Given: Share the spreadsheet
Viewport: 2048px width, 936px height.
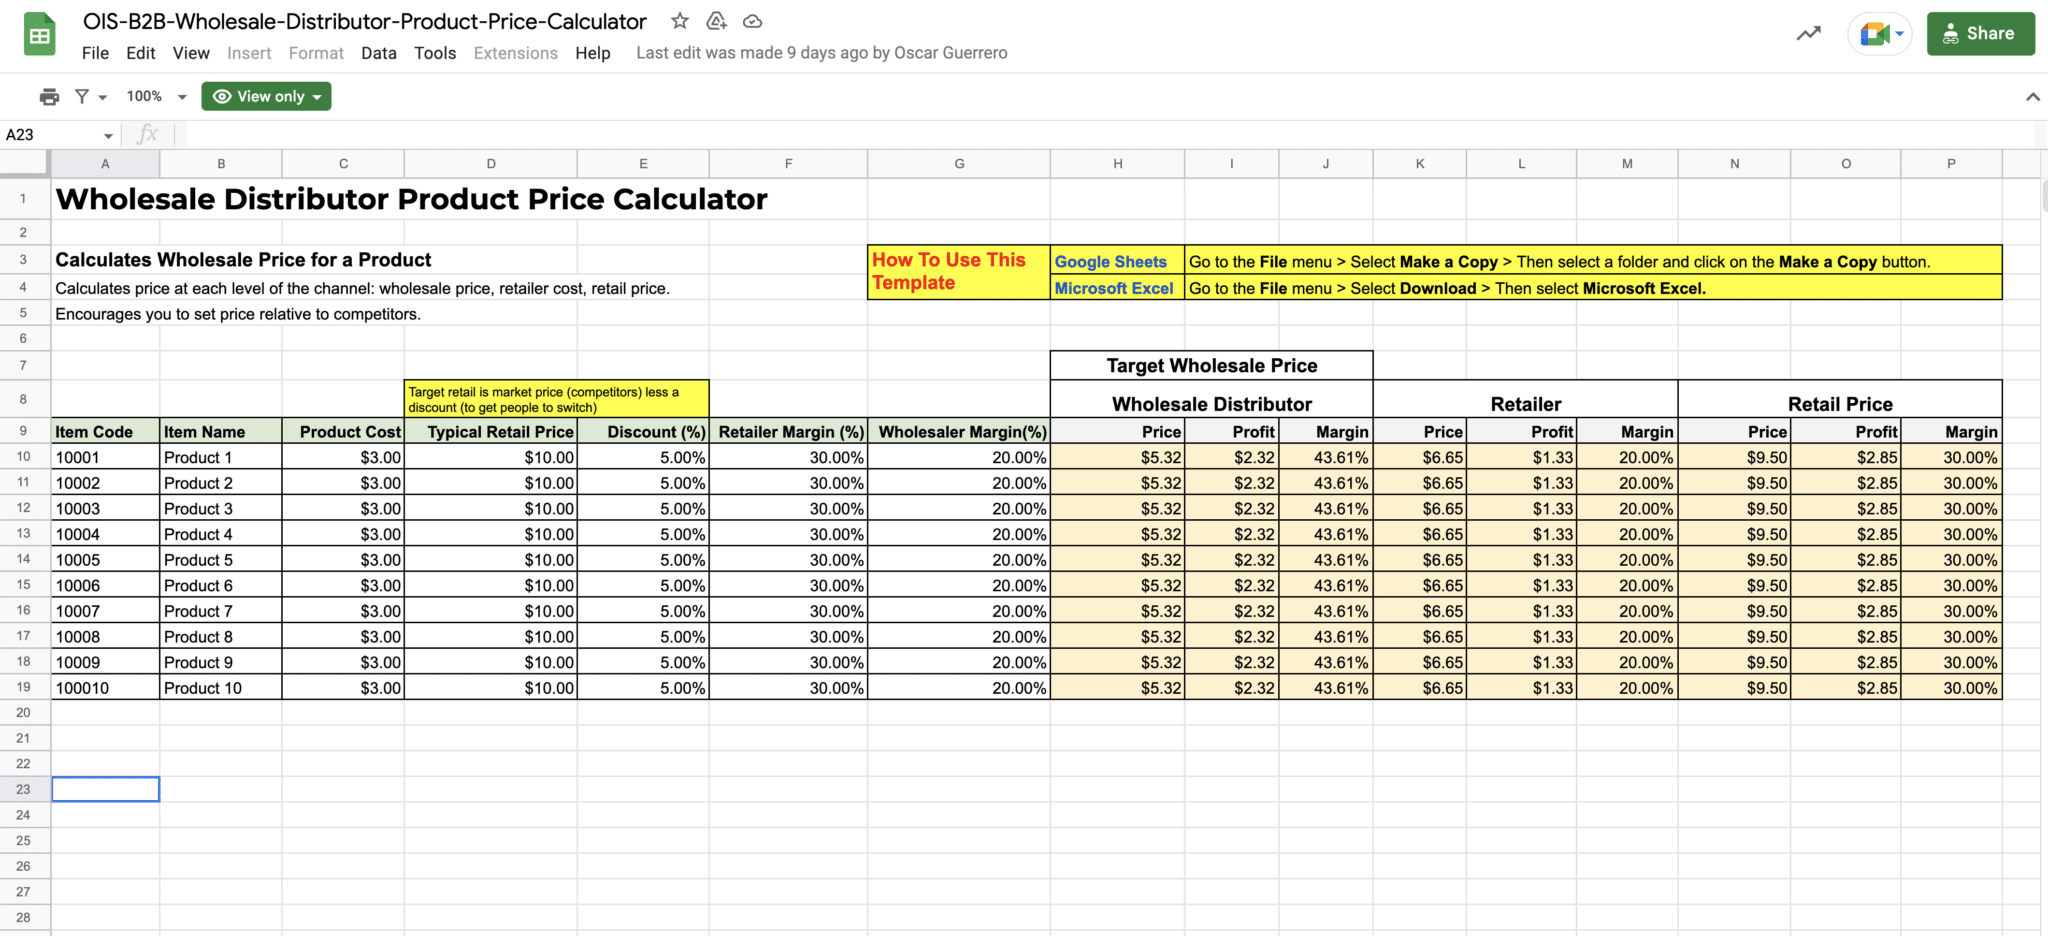Looking at the screenshot, I should pyautogui.click(x=1980, y=33).
